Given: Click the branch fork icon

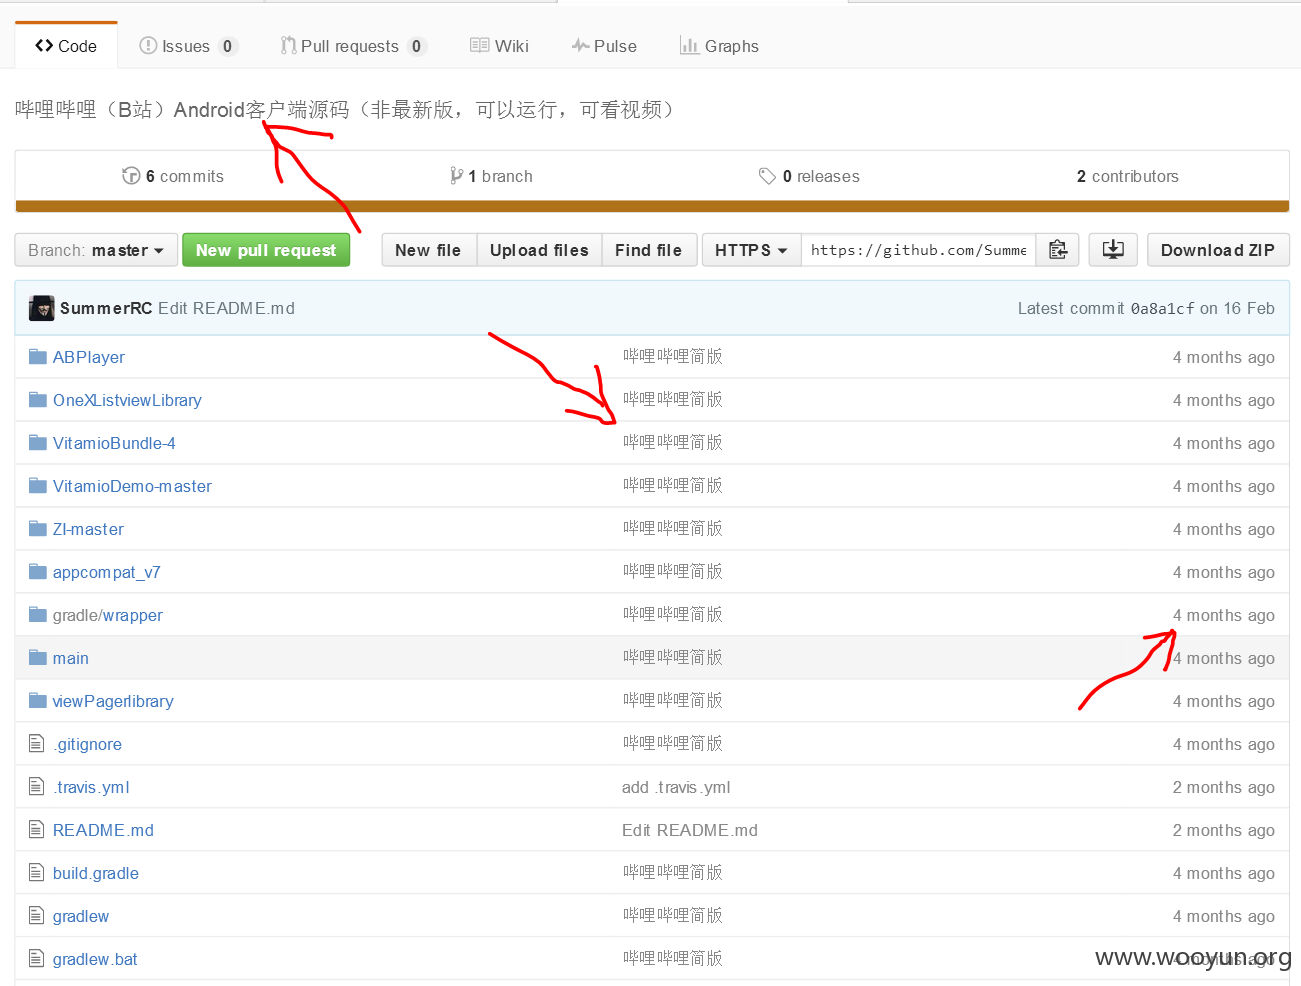Looking at the screenshot, I should point(456,176).
